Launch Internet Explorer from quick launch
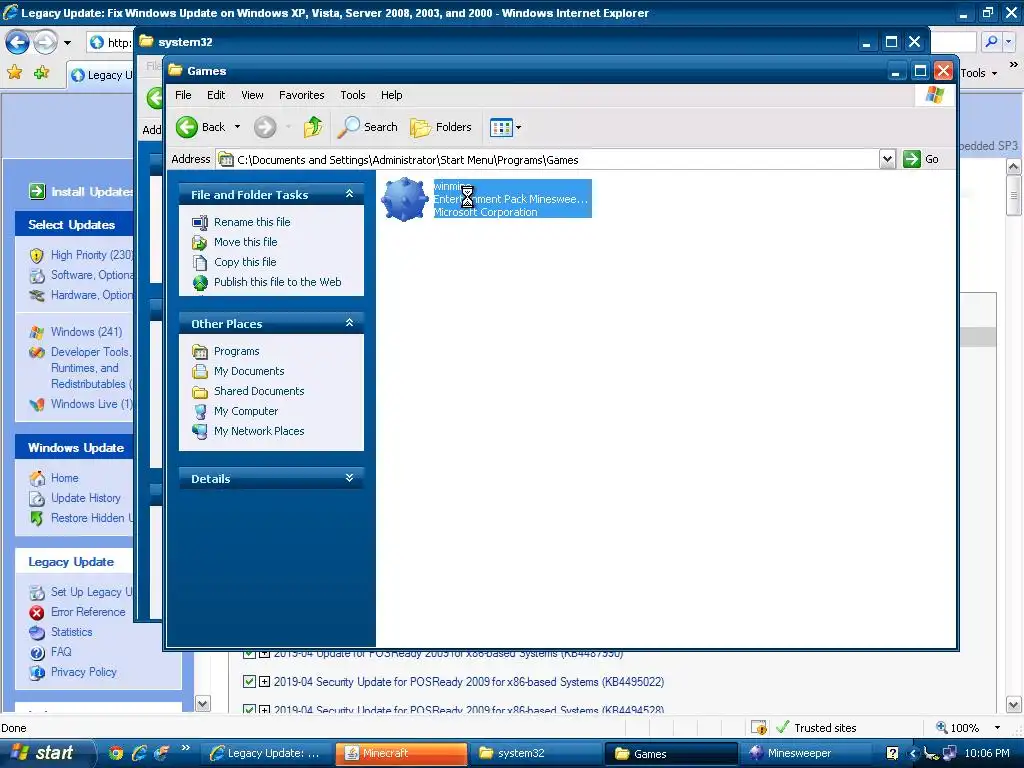This screenshot has height=768, width=1024. [x=139, y=753]
